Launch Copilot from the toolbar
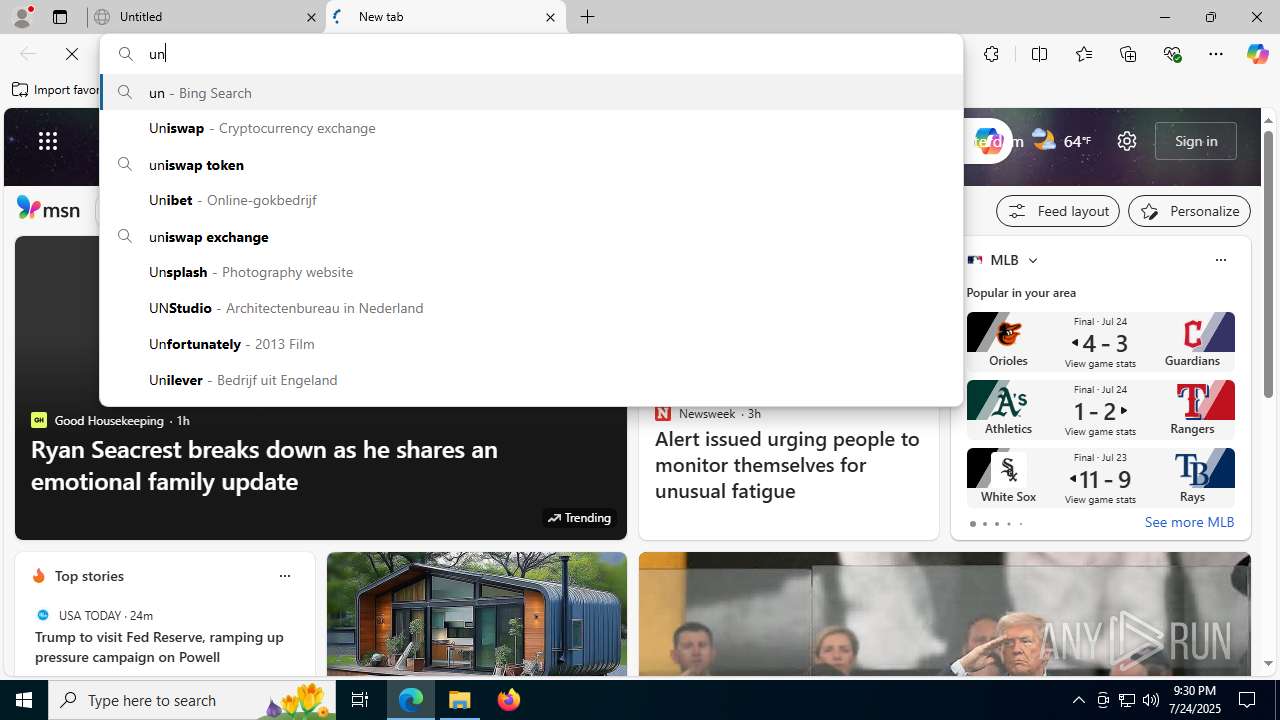 click(1257, 54)
